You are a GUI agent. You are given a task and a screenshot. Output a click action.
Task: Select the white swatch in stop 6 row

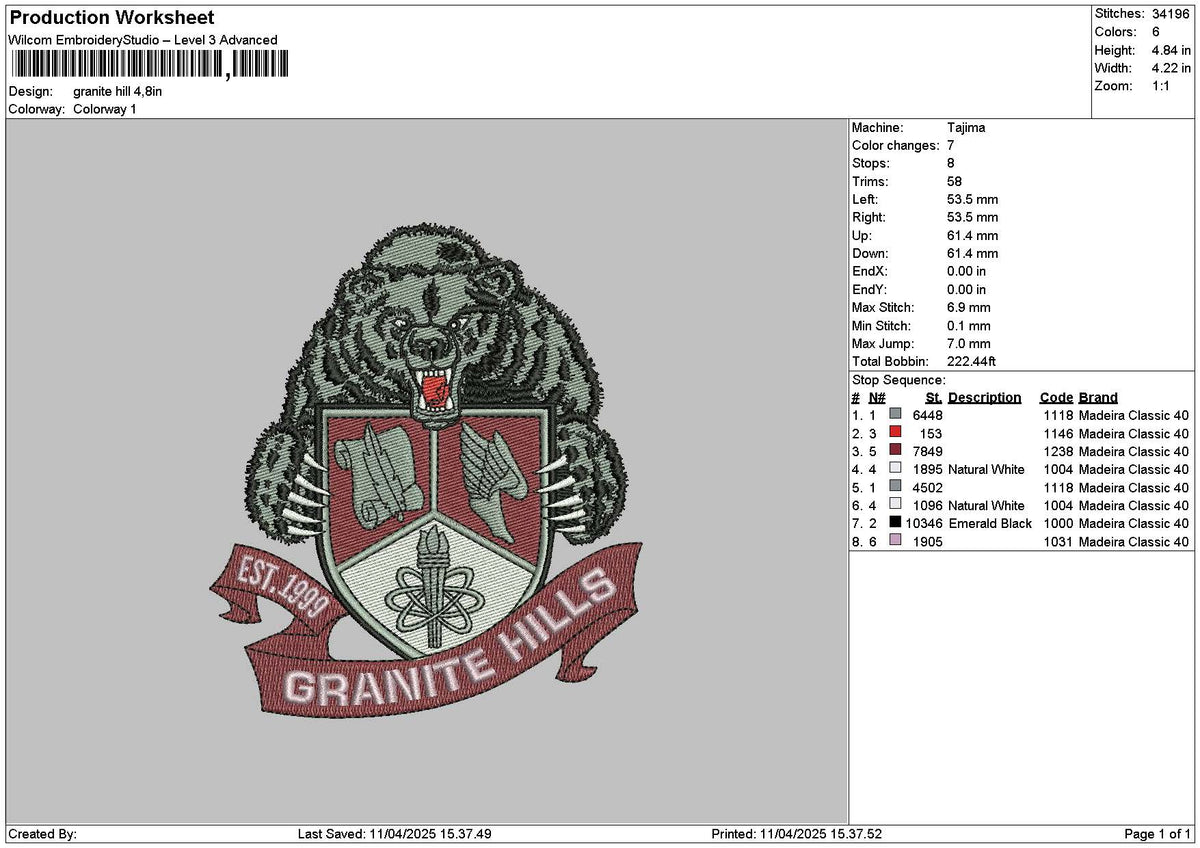[895, 504]
